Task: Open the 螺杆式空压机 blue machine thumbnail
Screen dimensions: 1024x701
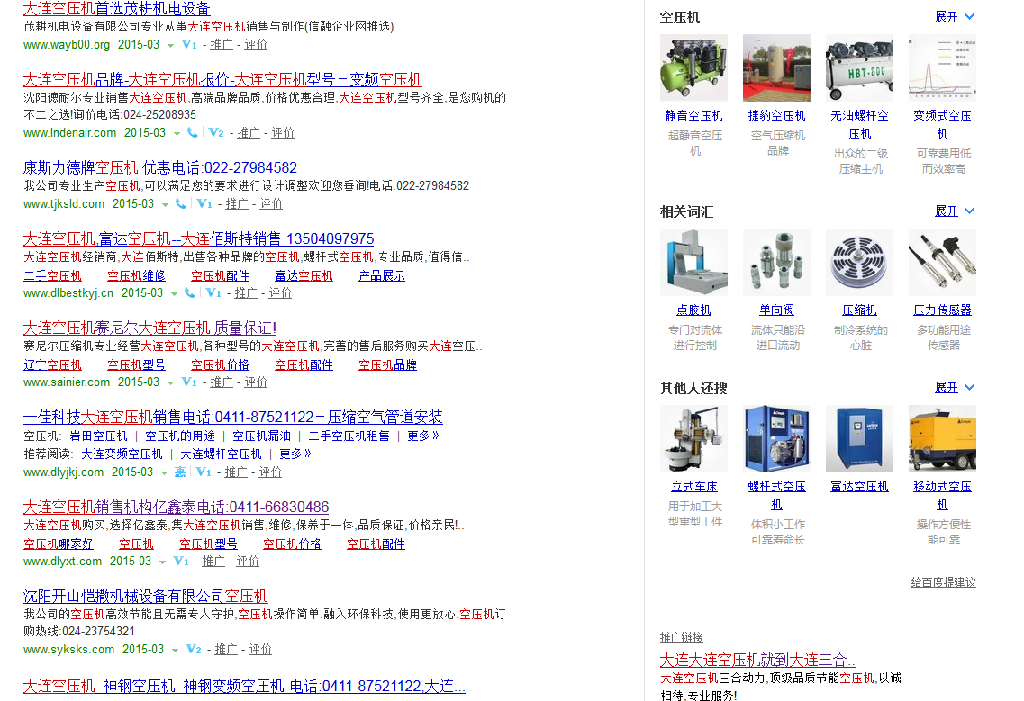Action: [776, 438]
